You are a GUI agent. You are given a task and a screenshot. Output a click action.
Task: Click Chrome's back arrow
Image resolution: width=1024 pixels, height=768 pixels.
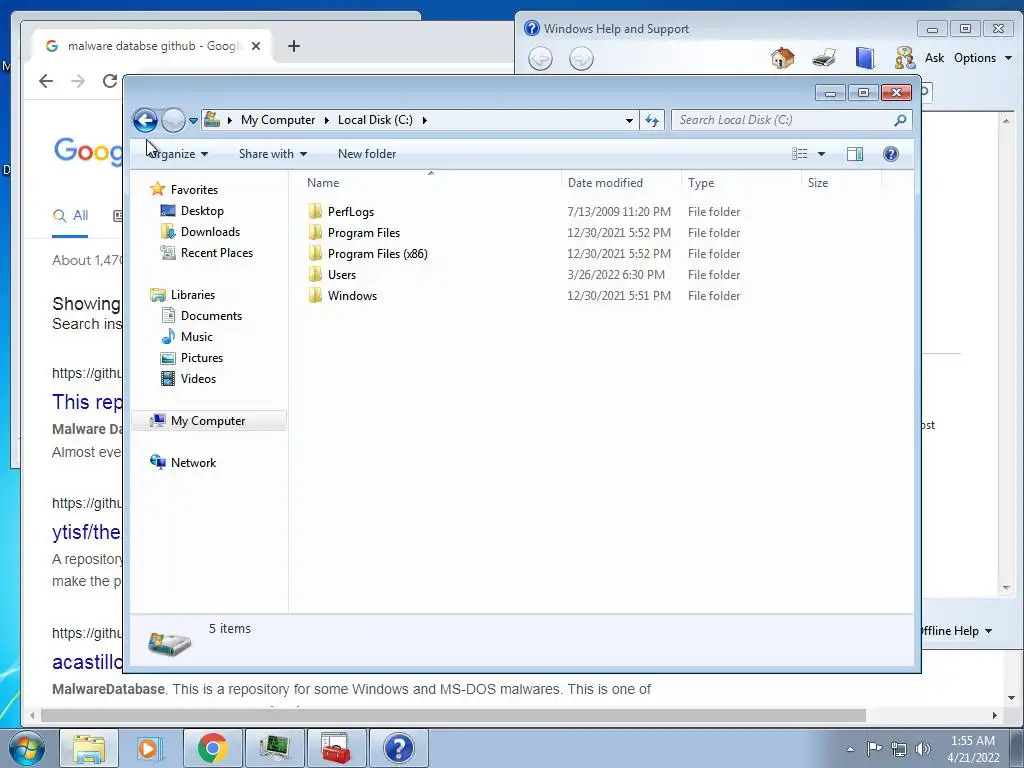tap(46, 81)
